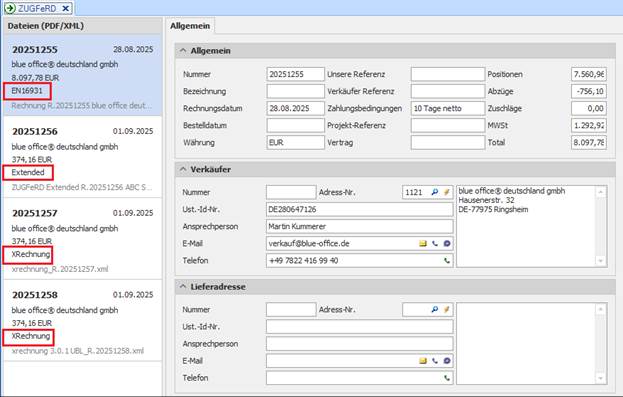Click the Zahlungsbedingungen field 10 Tage netto
Screen dimensions: 623x397
pos(448,108)
